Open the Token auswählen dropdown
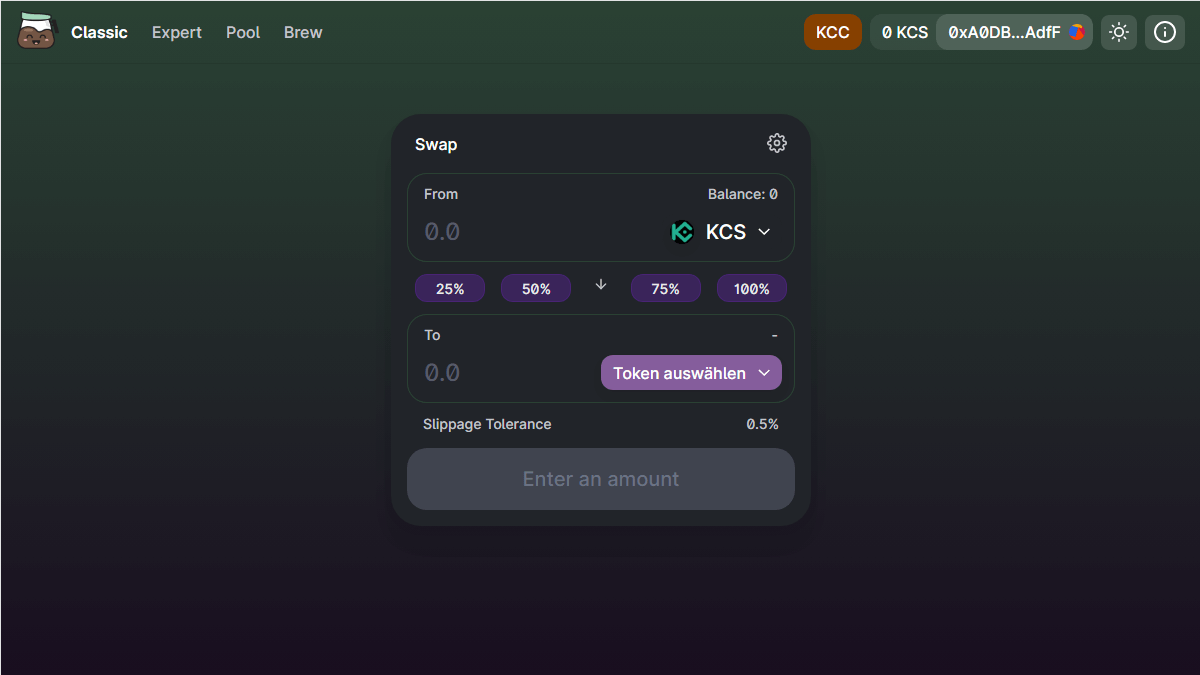Screen dimensions: 1200x675 [x=691, y=373]
